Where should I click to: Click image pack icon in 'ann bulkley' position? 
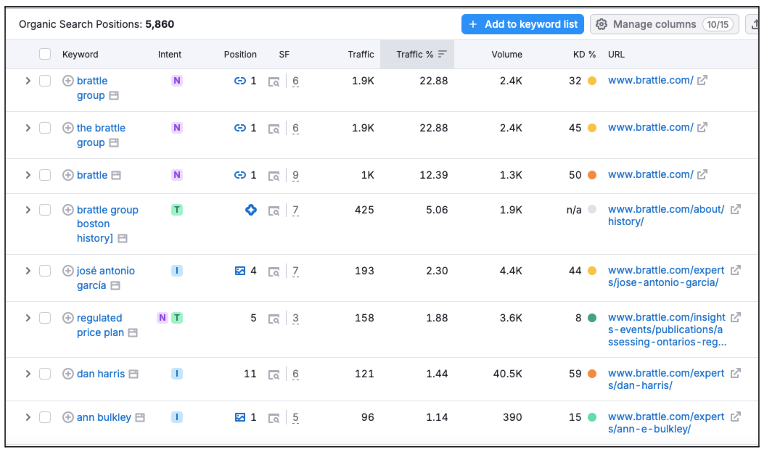click(240, 417)
